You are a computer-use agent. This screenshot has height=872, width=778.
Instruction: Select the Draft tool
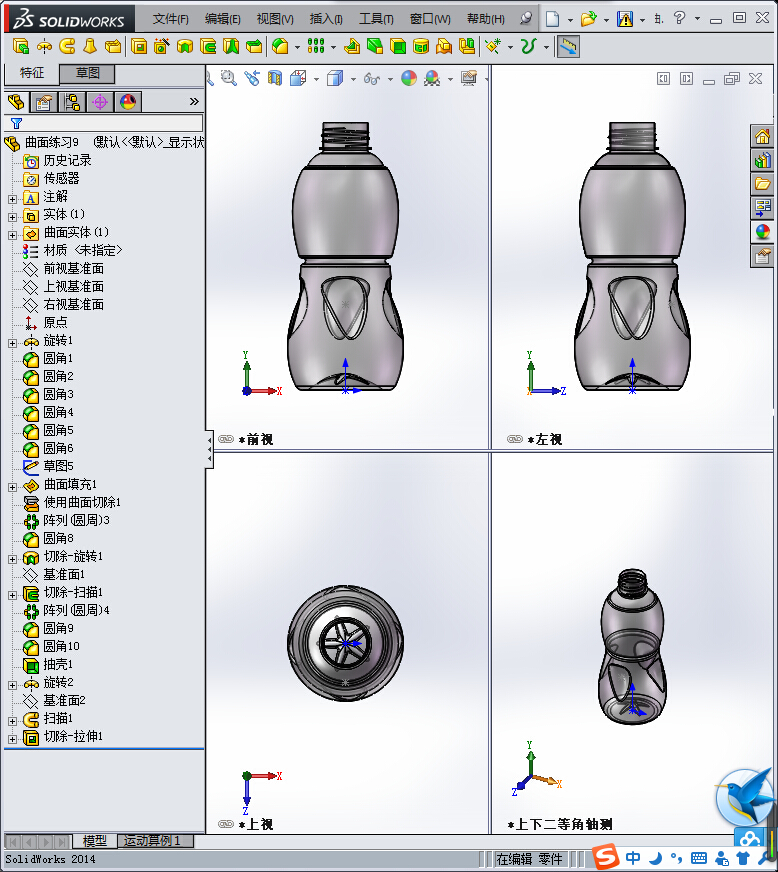(375, 46)
